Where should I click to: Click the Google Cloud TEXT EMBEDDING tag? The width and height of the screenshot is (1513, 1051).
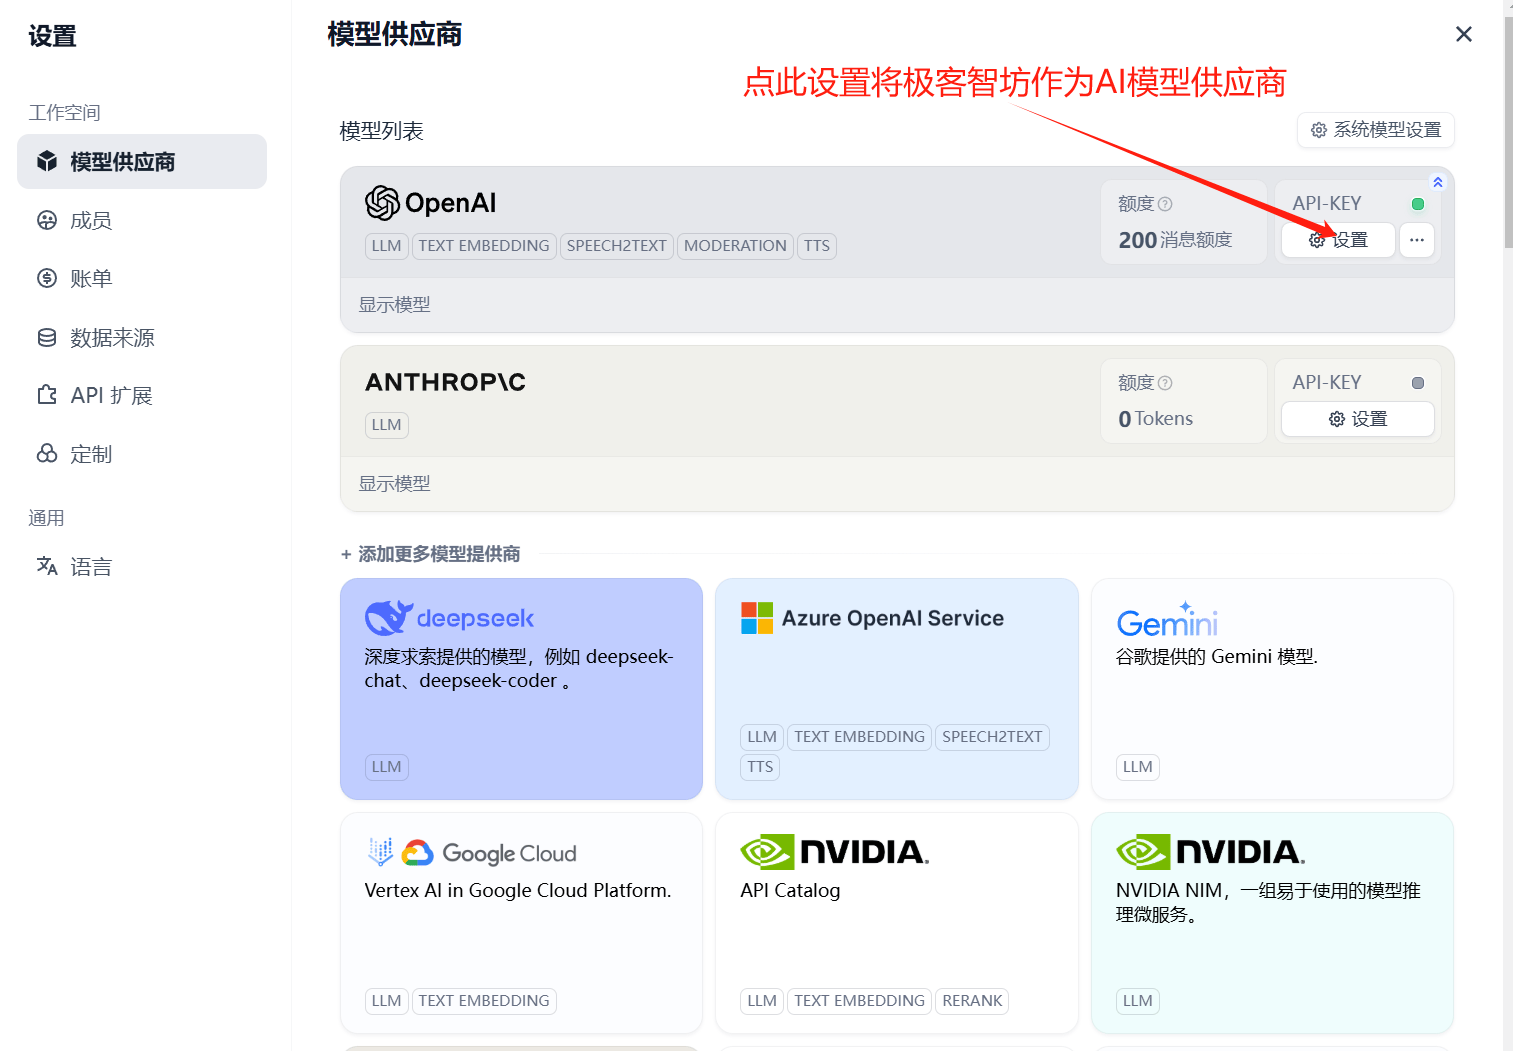[x=484, y=1001]
